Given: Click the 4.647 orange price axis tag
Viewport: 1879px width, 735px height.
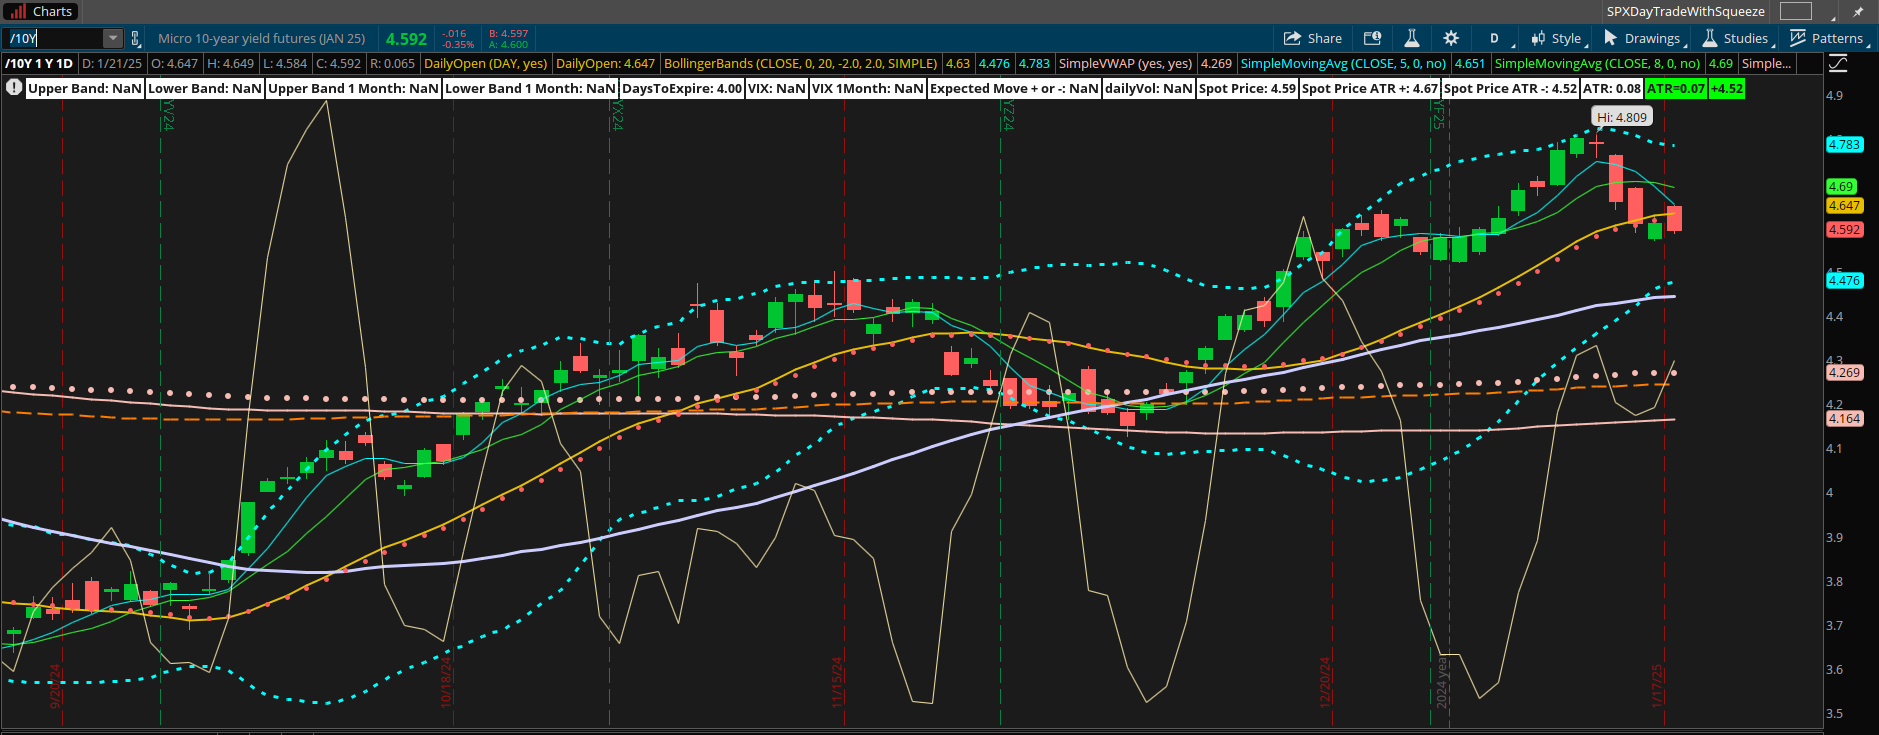Looking at the screenshot, I should [1844, 205].
